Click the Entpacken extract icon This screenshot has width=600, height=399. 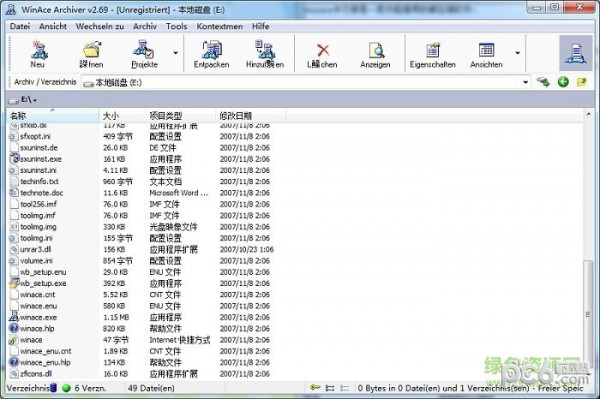coord(211,50)
